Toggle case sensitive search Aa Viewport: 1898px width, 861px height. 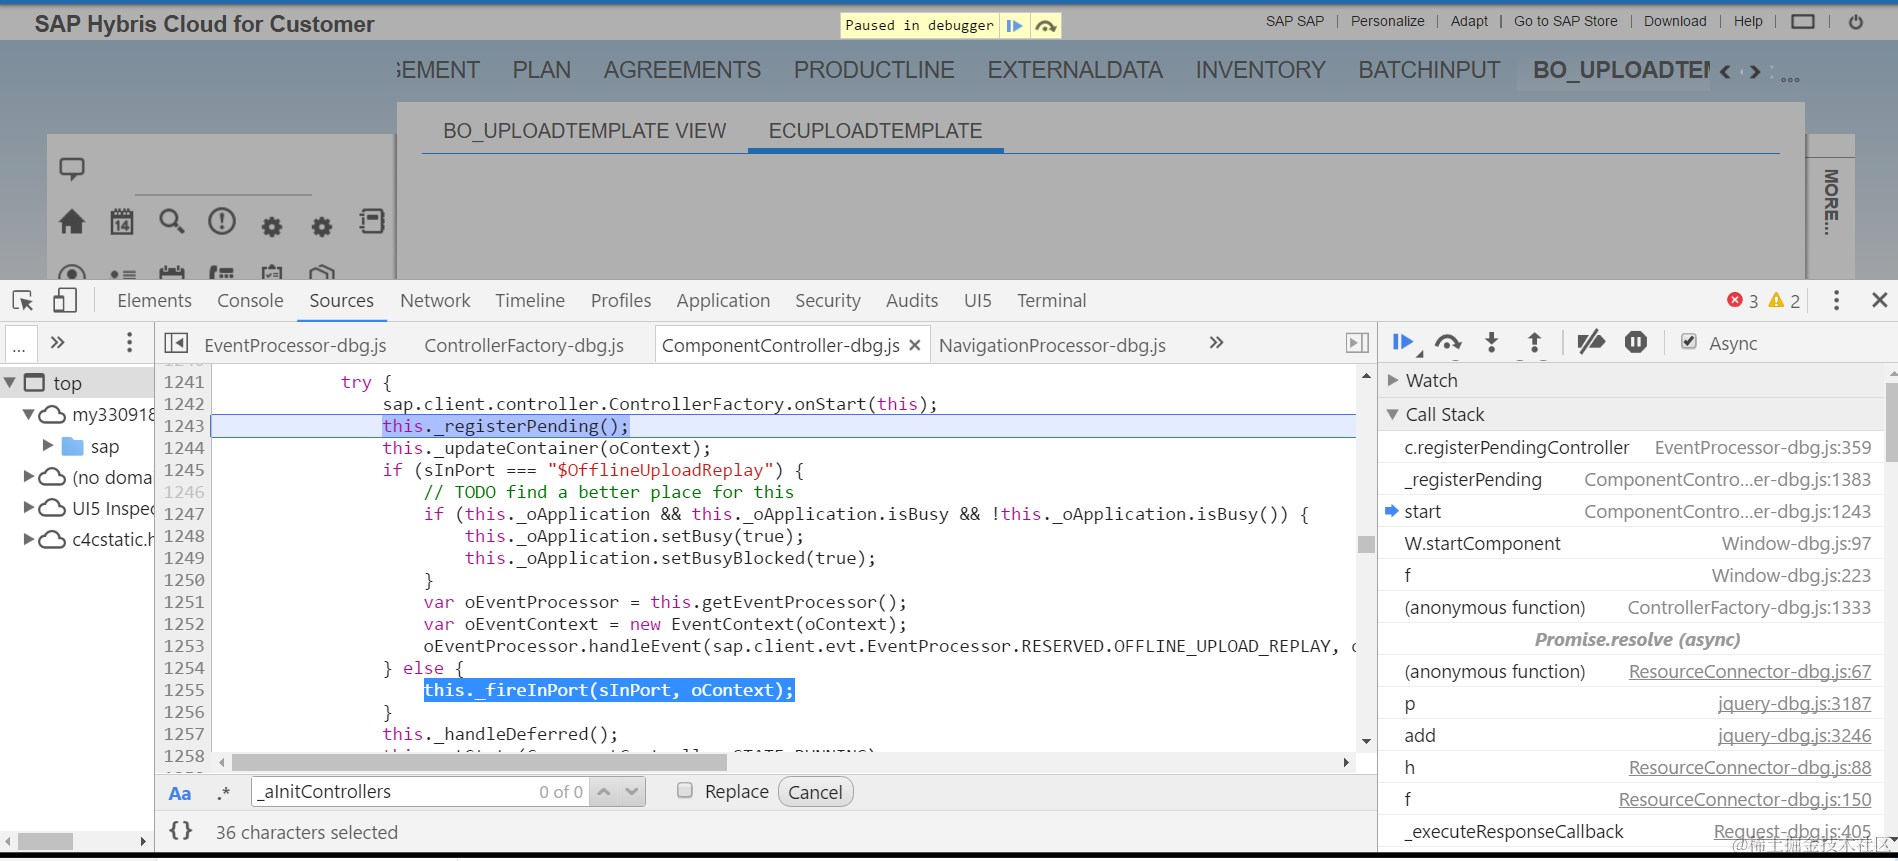(180, 793)
